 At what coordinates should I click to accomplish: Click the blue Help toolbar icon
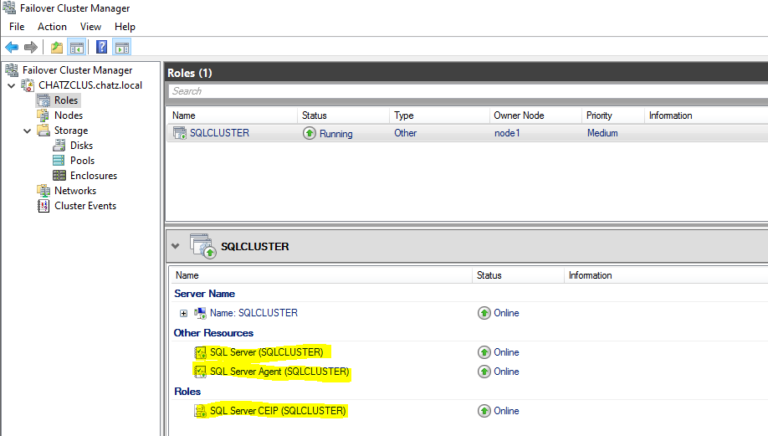(101, 47)
